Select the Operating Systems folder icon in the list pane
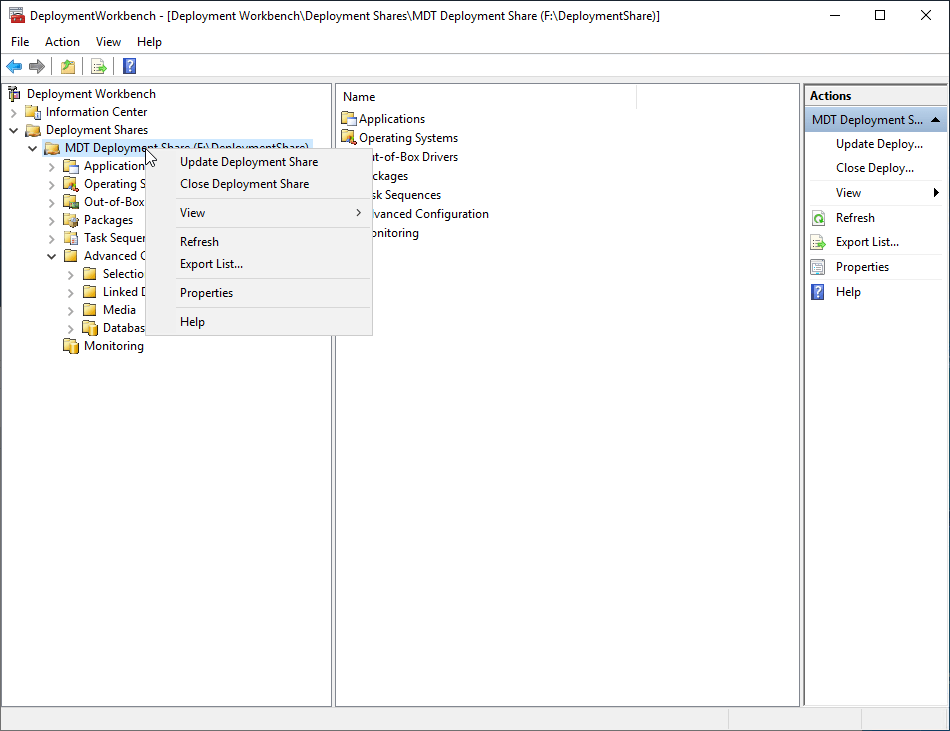 [x=349, y=138]
